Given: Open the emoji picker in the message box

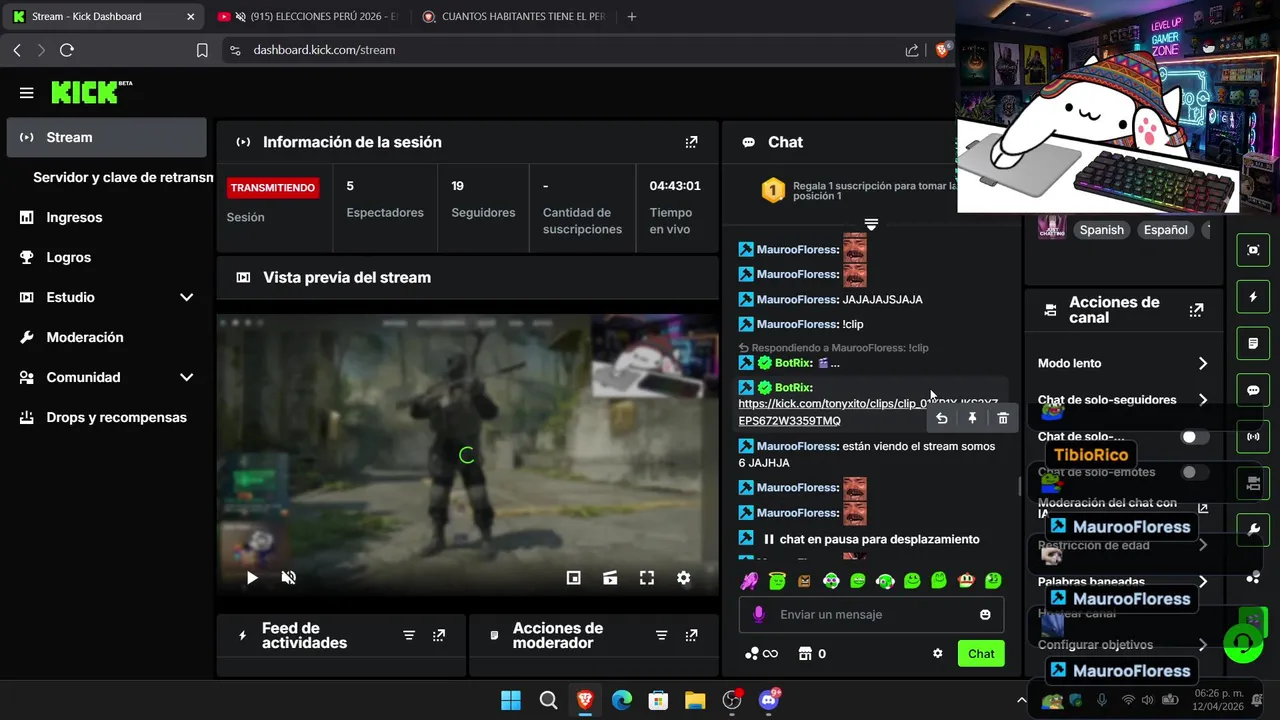Looking at the screenshot, I should pyautogui.click(x=985, y=614).
